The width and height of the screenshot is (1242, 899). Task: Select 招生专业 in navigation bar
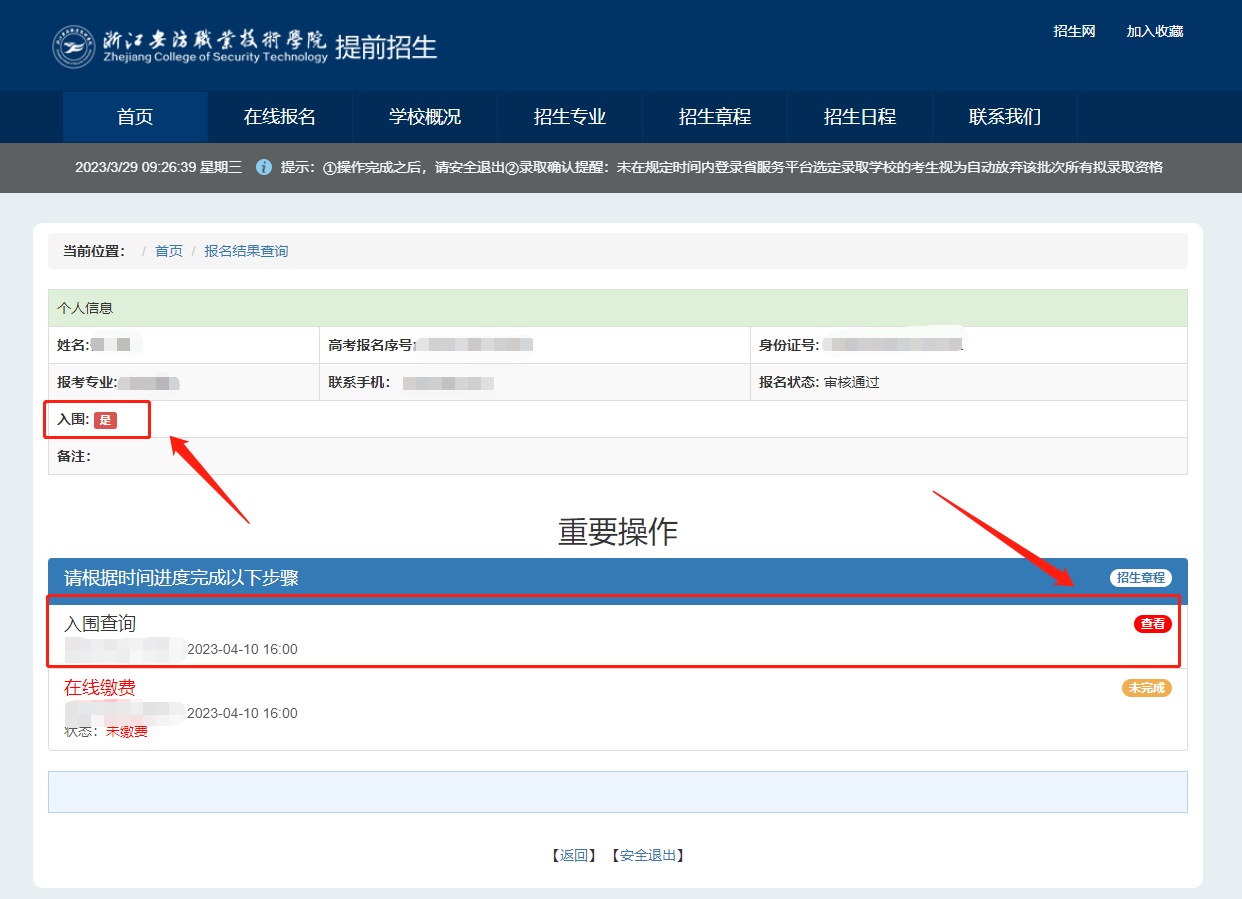point(570,117)
